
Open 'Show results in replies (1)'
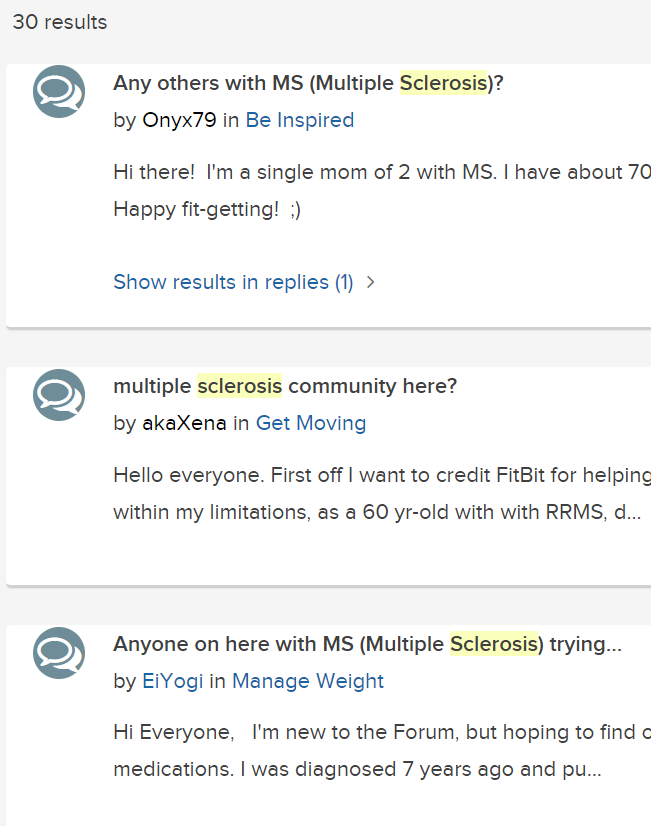[233, 282]
